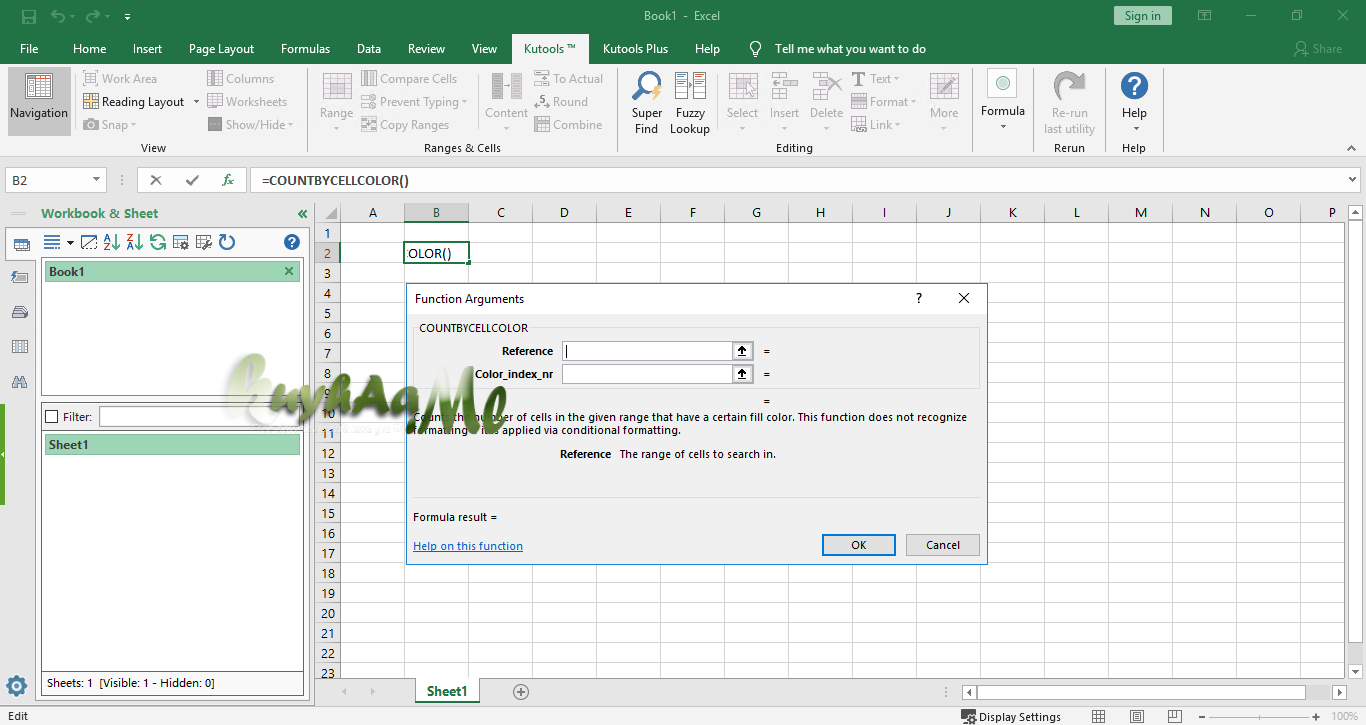Sort sheets ascending A to Z
The height and width of the screenshot is (725, 1366).
(112, 242)
